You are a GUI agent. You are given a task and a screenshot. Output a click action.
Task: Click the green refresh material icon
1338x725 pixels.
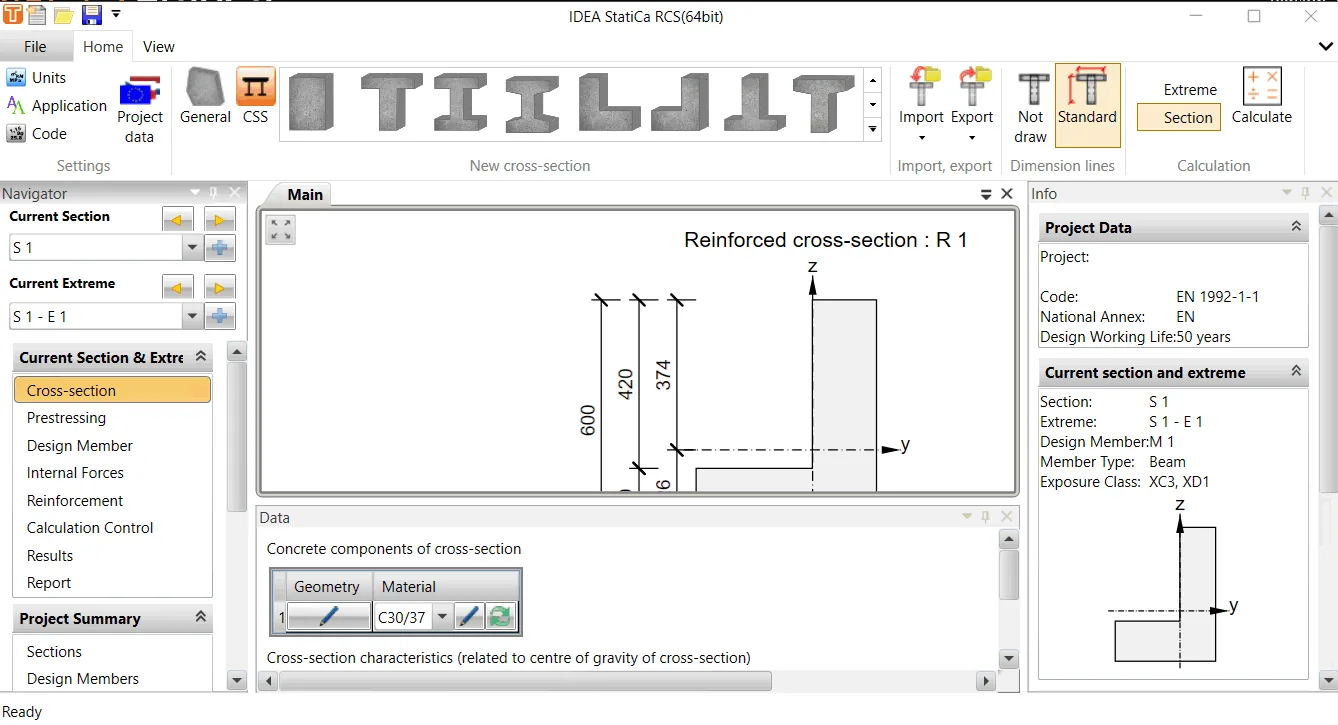pos(500,617)
